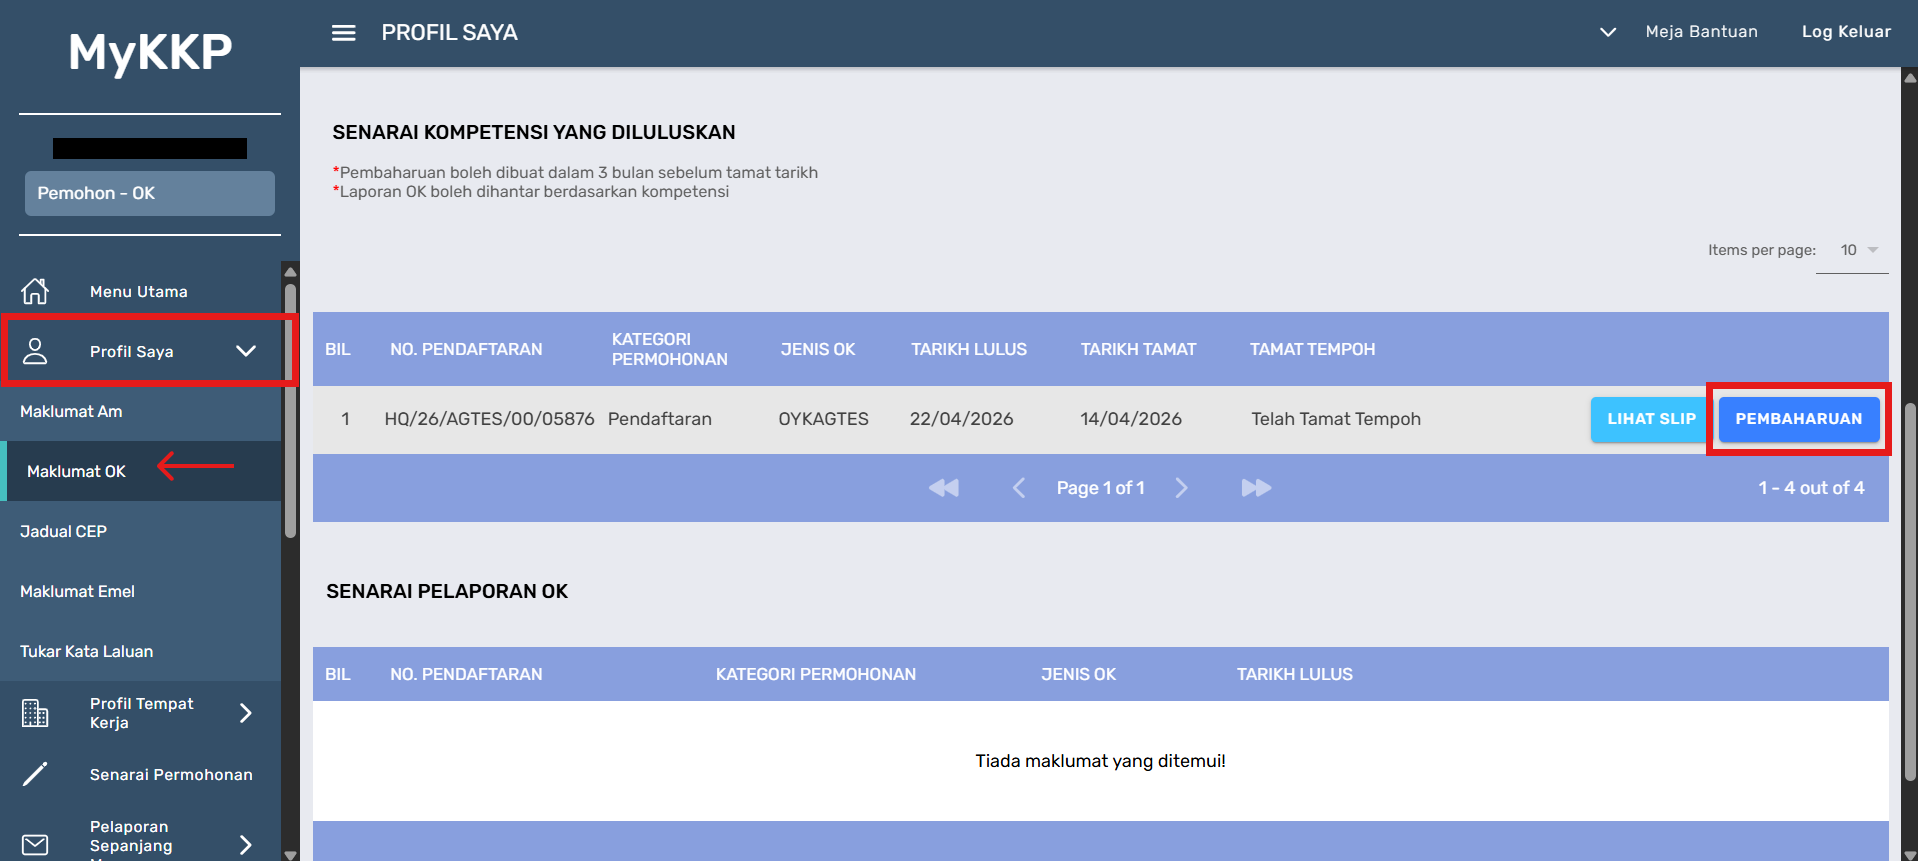
Task: Click the Senarai Permohonan pencil icon
Action: (x=35, y=774)
